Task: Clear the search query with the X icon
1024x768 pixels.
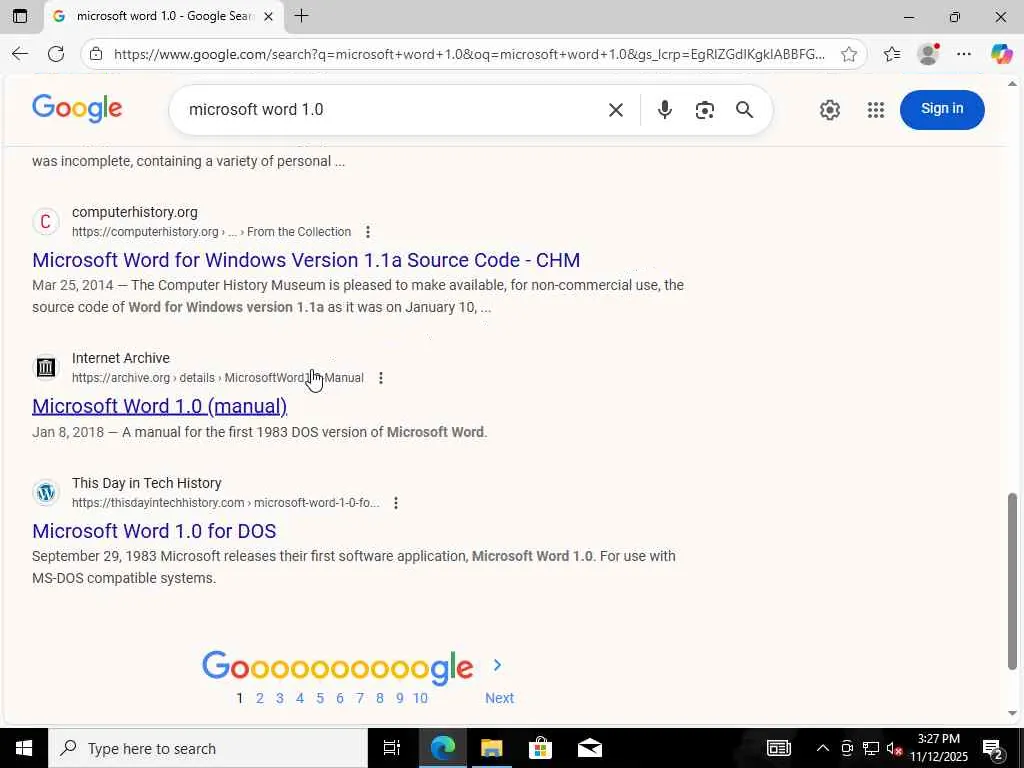Action: pyautogui.click(x=616, y=110)
